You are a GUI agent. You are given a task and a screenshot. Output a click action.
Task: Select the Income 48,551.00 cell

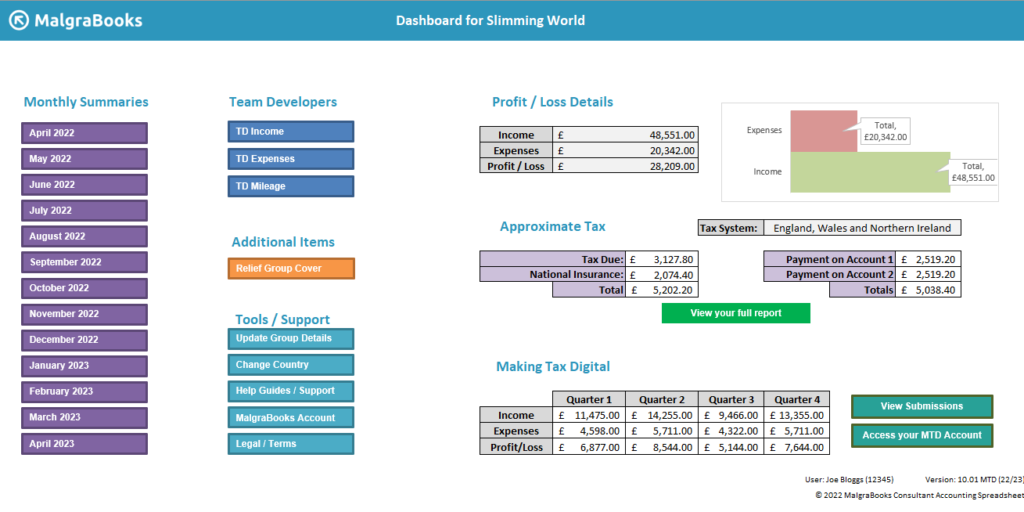click(625, 135)
